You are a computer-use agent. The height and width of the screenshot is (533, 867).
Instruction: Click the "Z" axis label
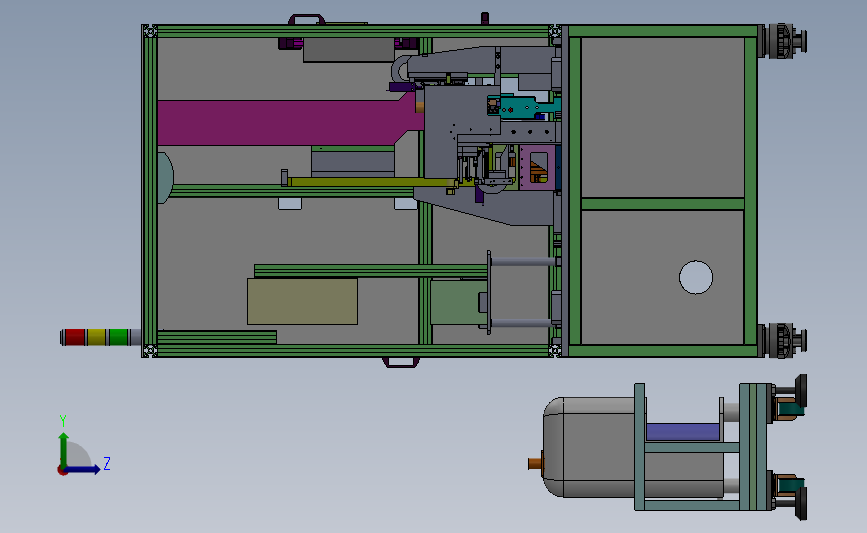point(107,463)
